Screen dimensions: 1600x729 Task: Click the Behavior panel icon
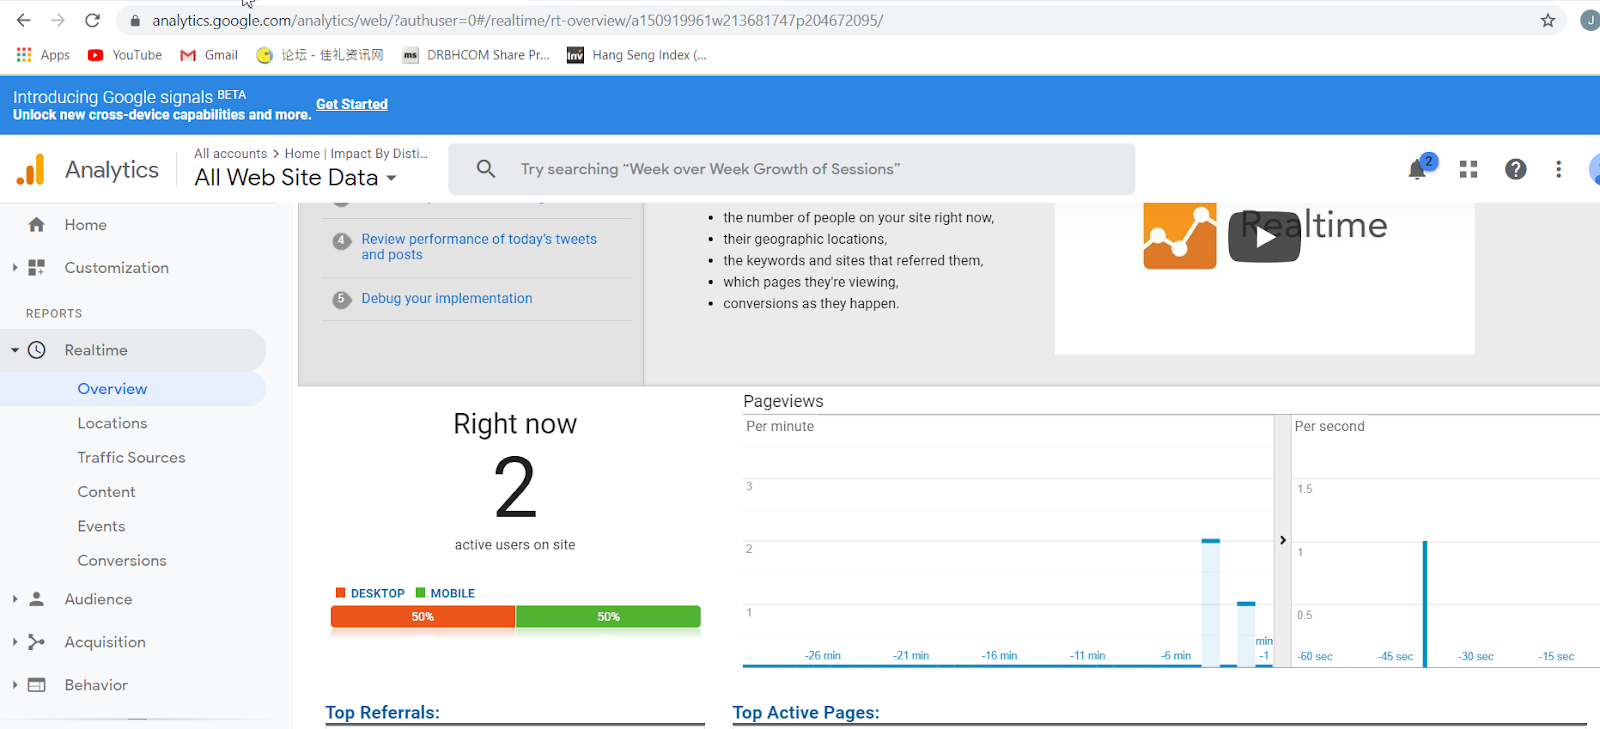click(37, 685)
